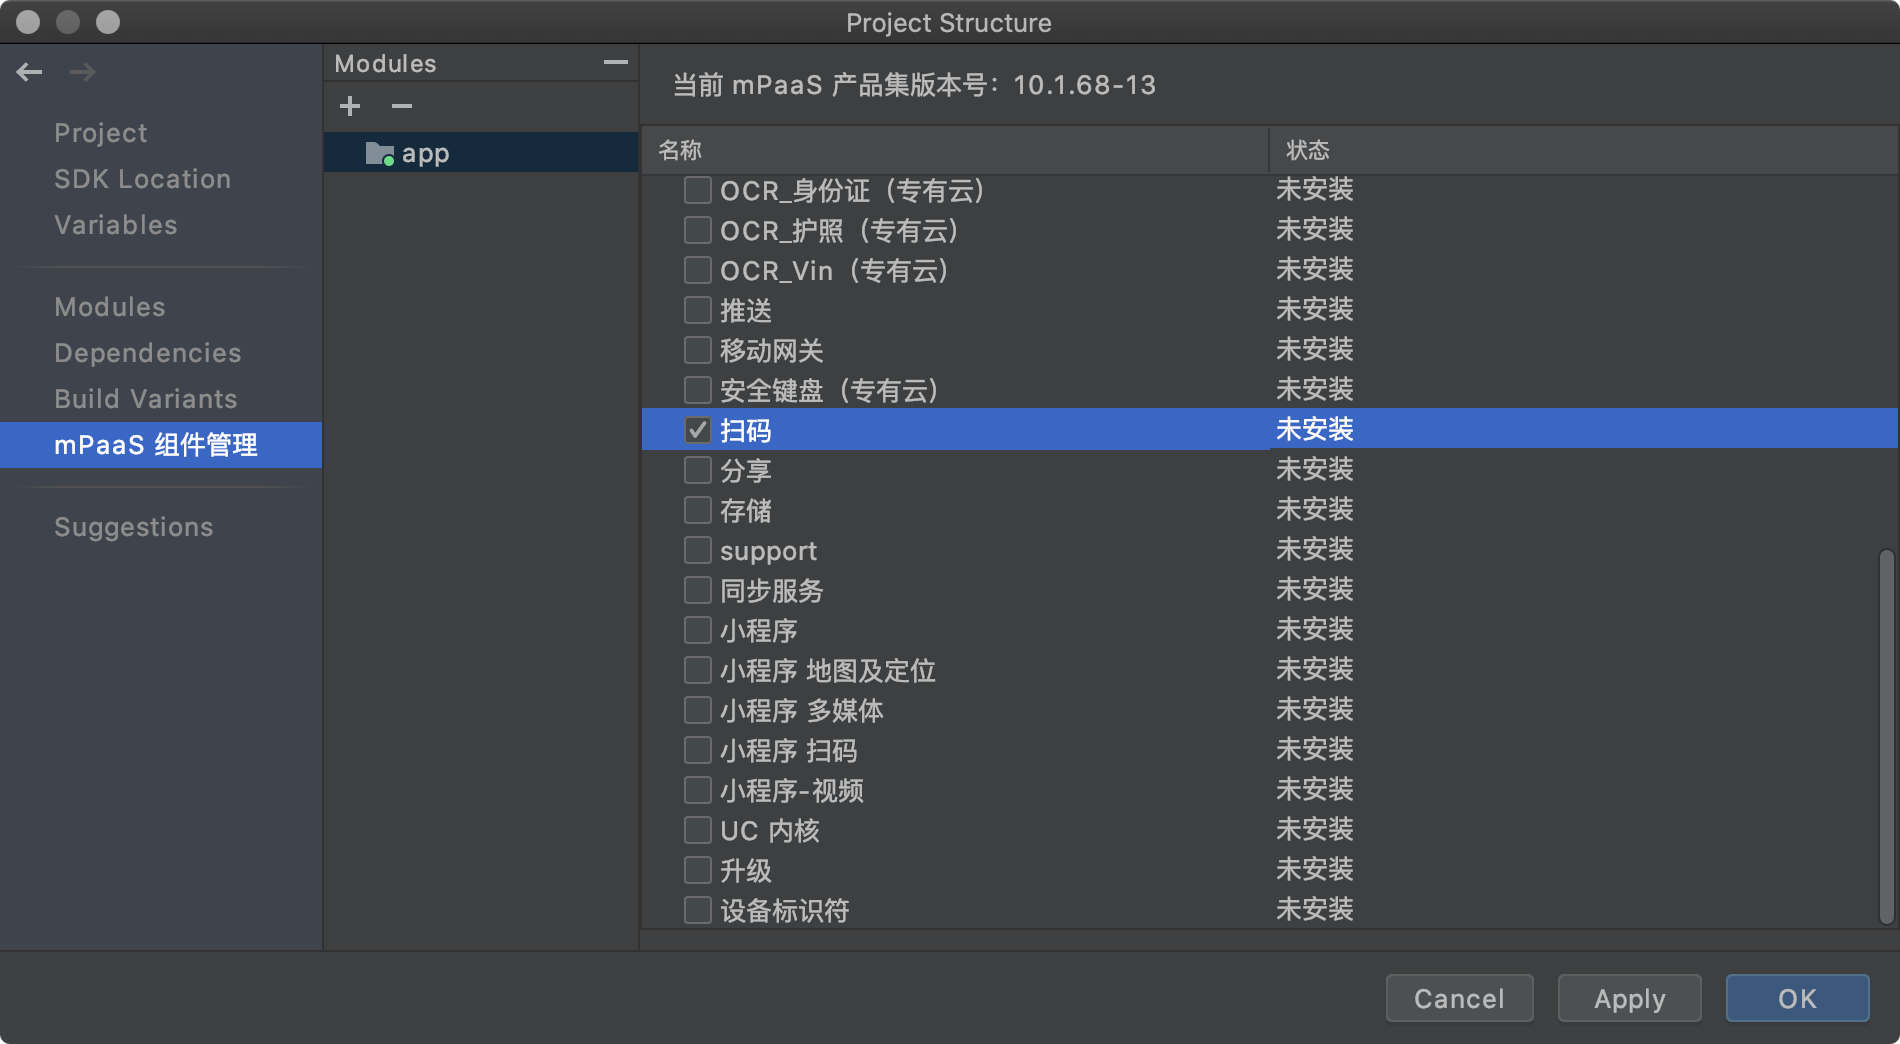Check the 推送 component

click(697, 310)
